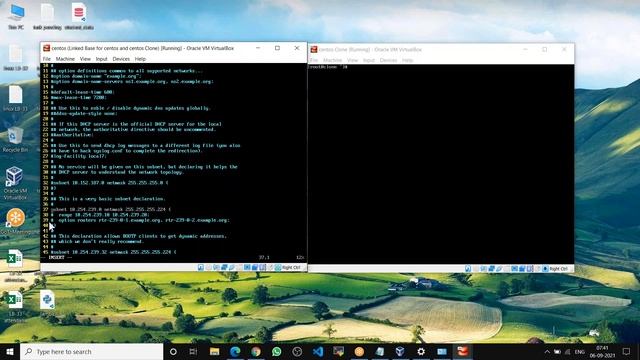Open Task View from taskbar

pyautogui.click(x=193, y=351)
